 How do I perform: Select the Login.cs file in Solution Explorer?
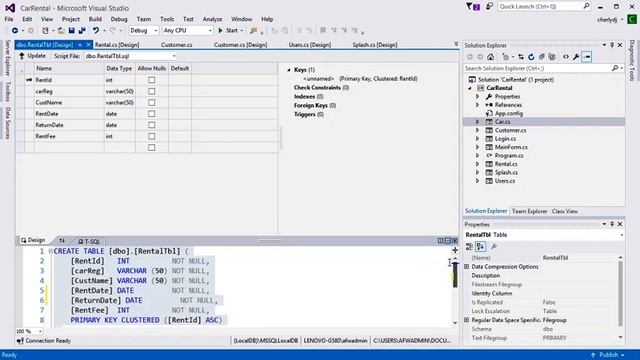505,139
